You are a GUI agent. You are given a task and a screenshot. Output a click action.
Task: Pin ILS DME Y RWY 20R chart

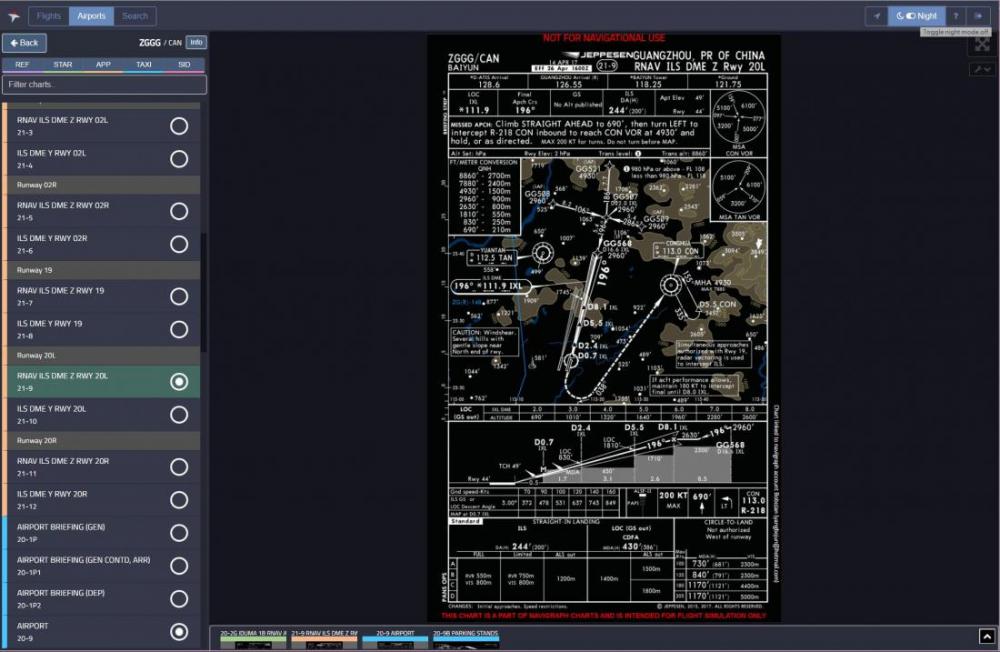click(179, 500)
